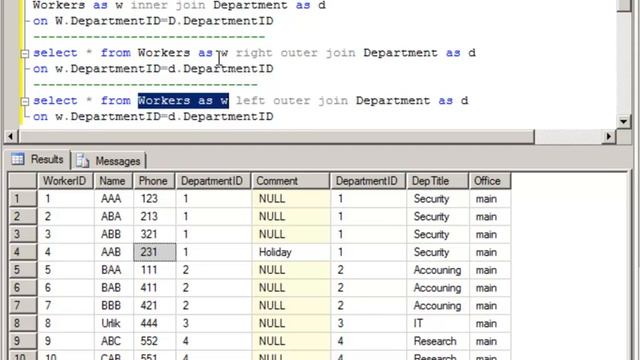Select the Name column header
Image resolution: width=640 pixels, height=360 pixels.
click(x=113, y=181)
